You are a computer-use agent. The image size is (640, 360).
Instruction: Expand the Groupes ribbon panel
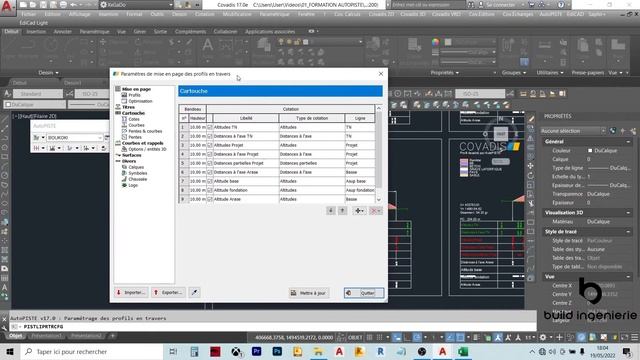pyautogui.click(x=513, y=73)
